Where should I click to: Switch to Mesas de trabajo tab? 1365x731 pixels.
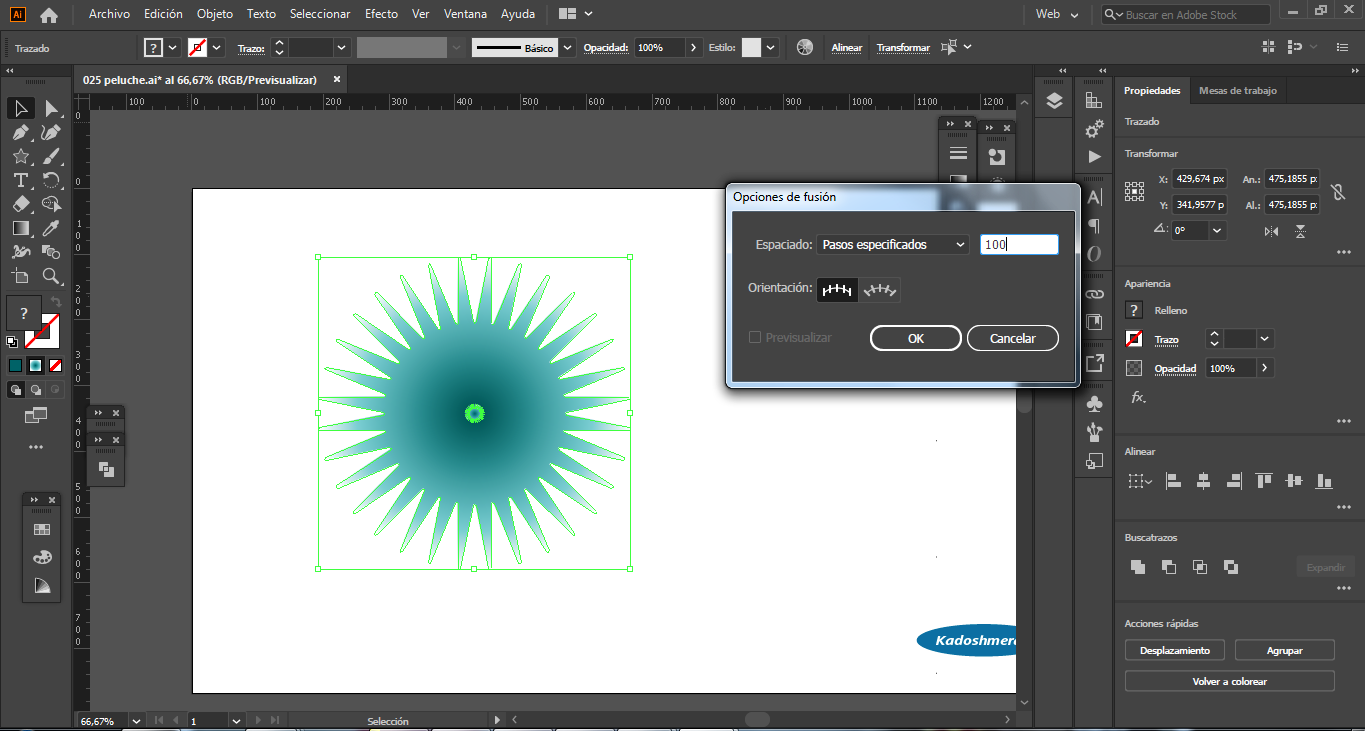[x=1238, y=90]
